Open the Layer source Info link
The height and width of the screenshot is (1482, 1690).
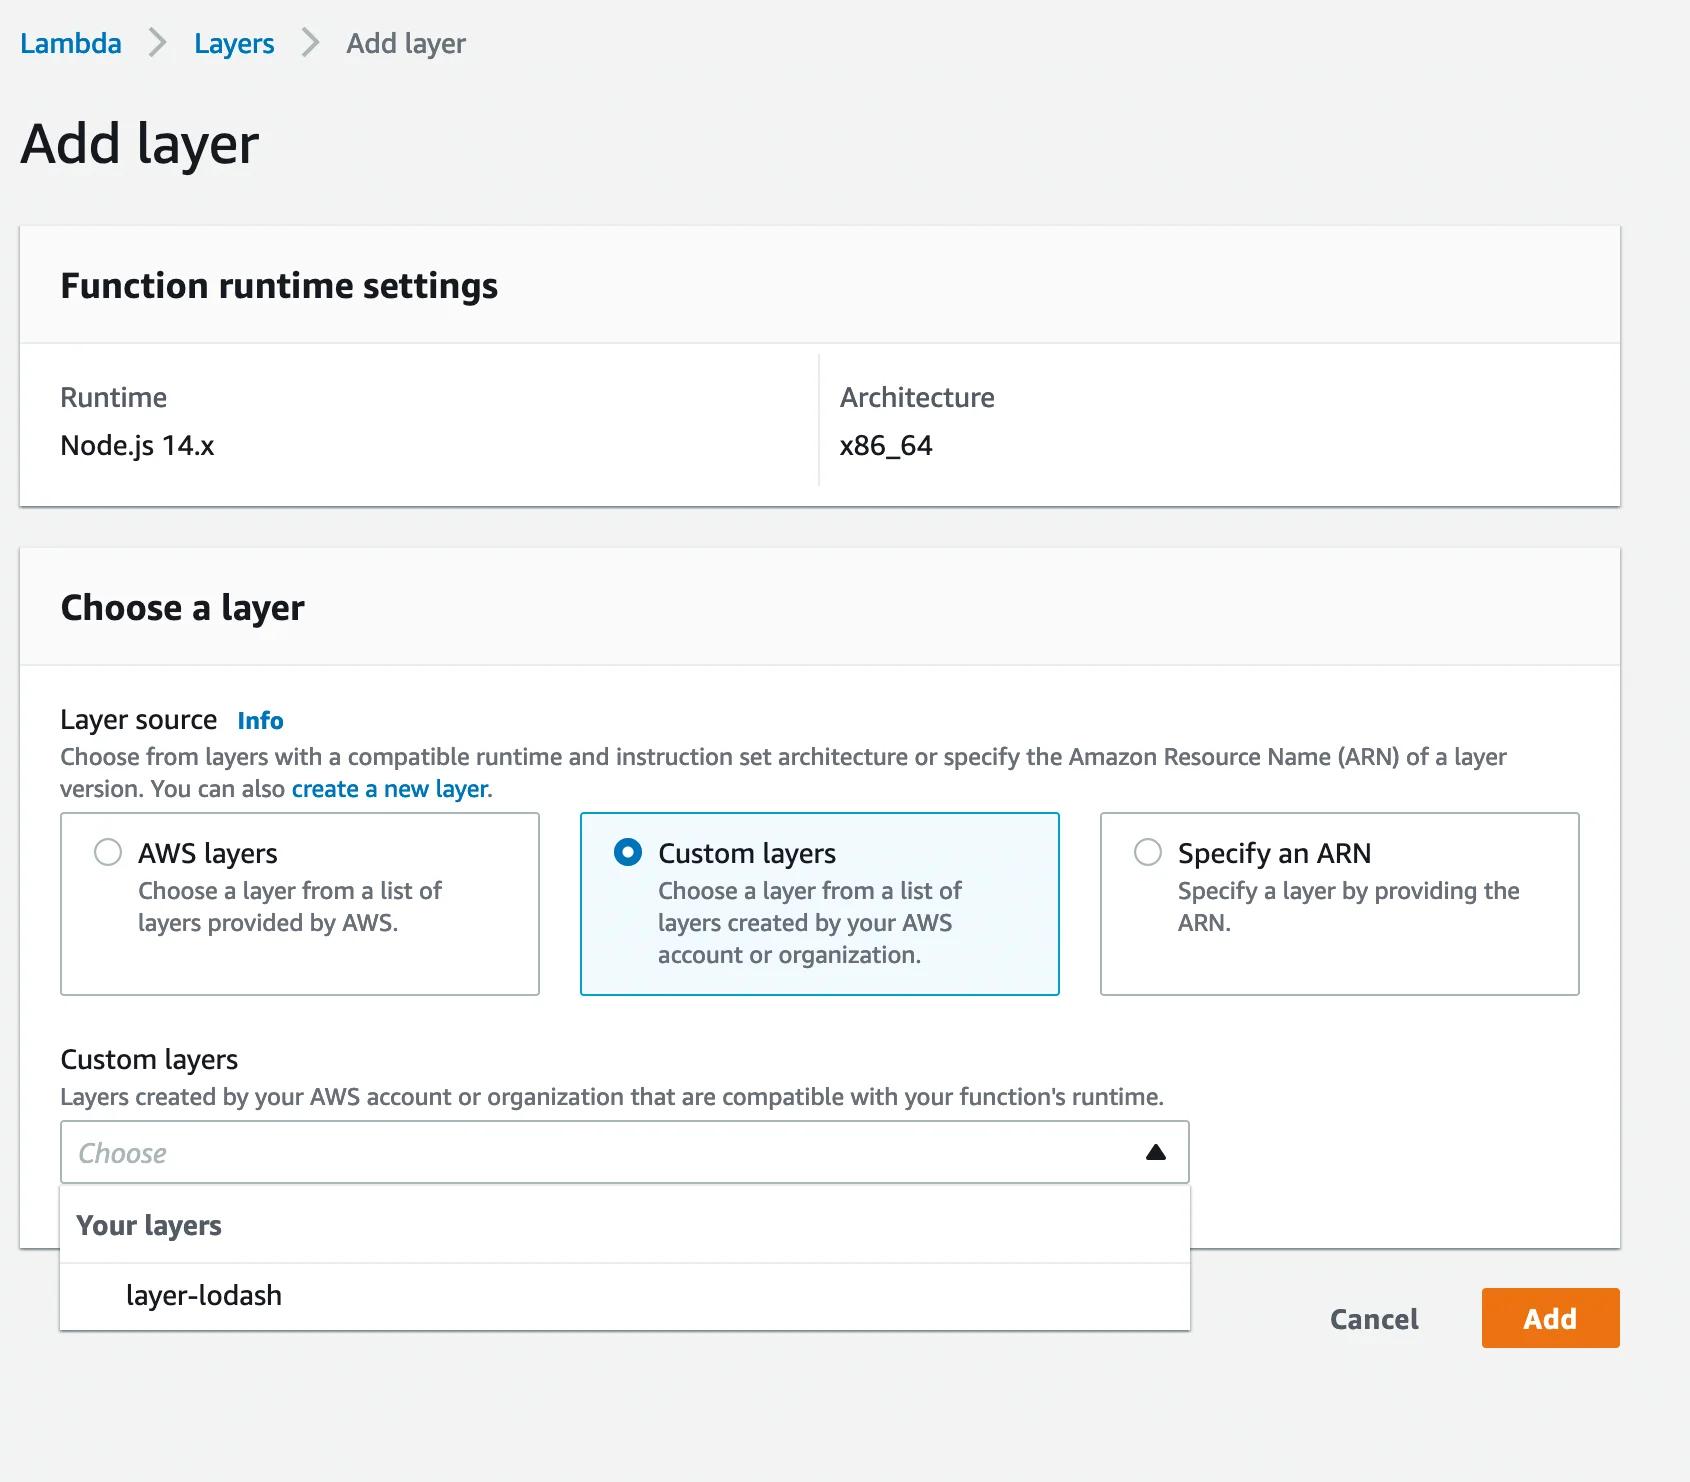pos(259,720)
